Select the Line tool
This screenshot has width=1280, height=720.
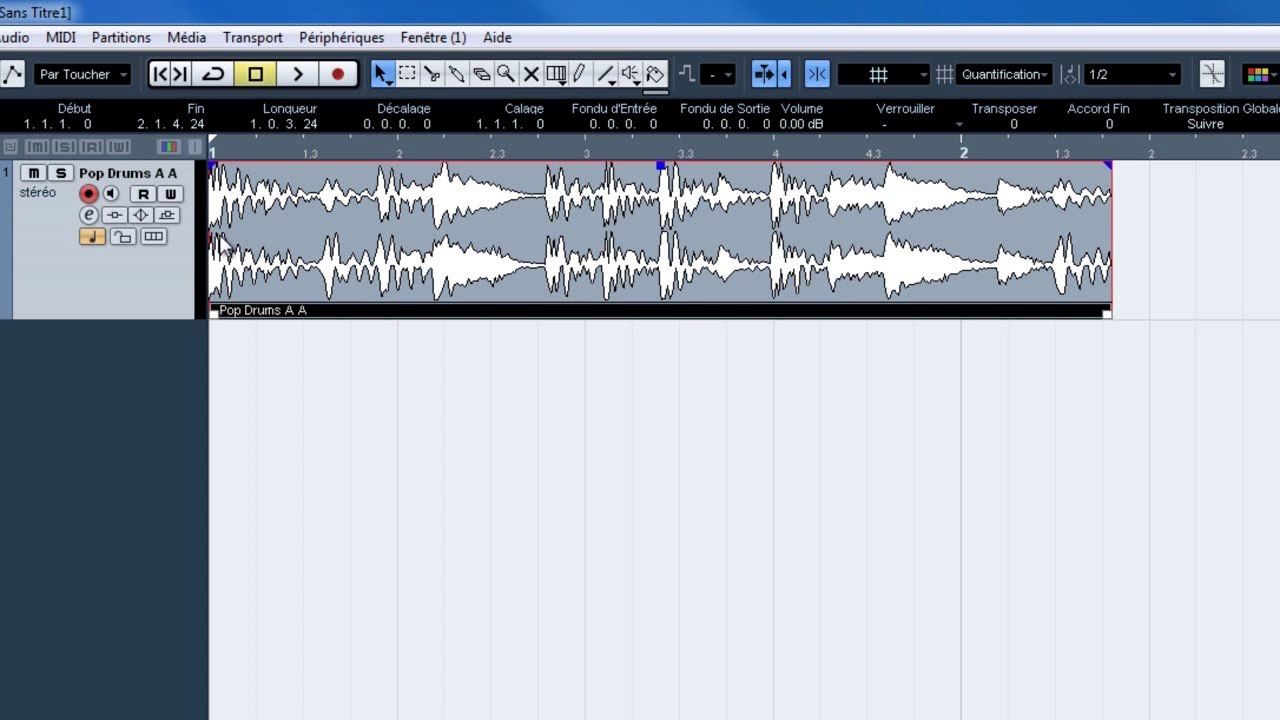point(605,74)
